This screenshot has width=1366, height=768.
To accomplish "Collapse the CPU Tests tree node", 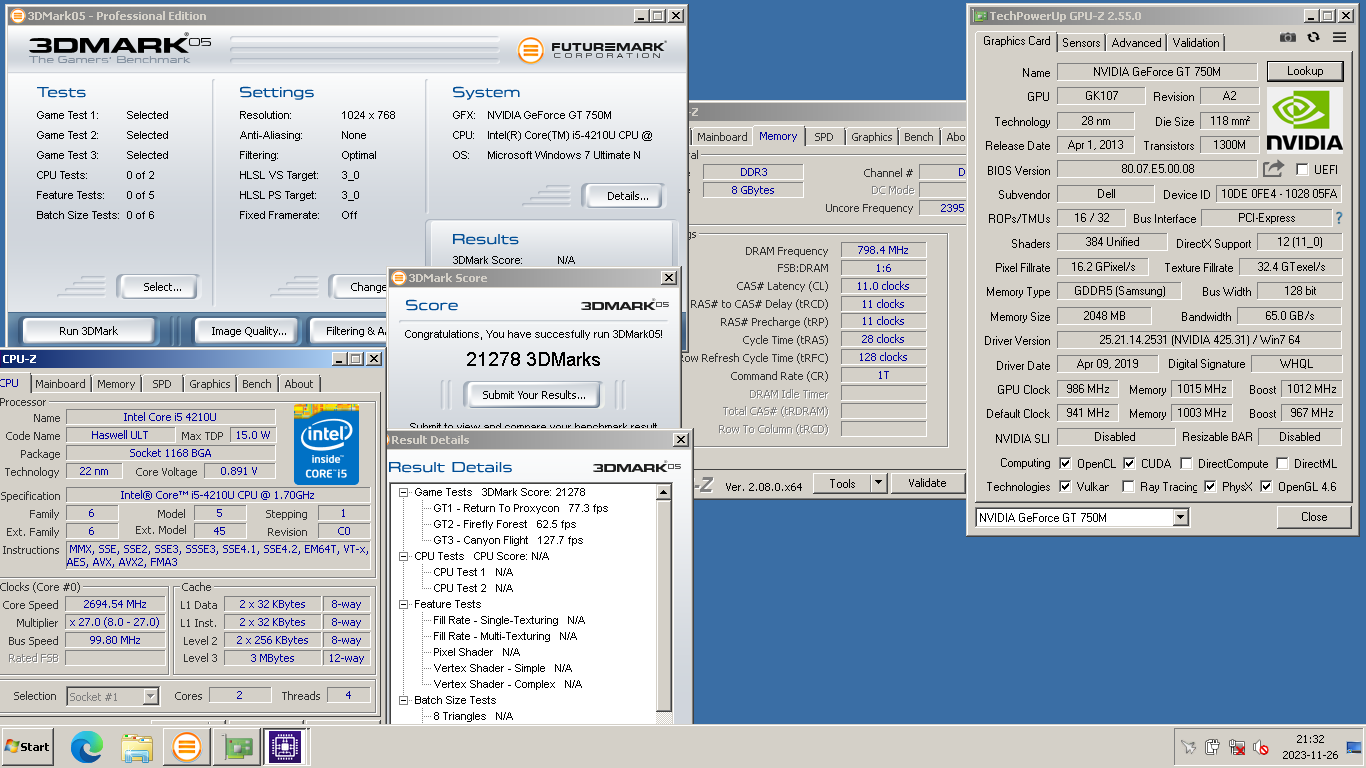I will [404, 556].
